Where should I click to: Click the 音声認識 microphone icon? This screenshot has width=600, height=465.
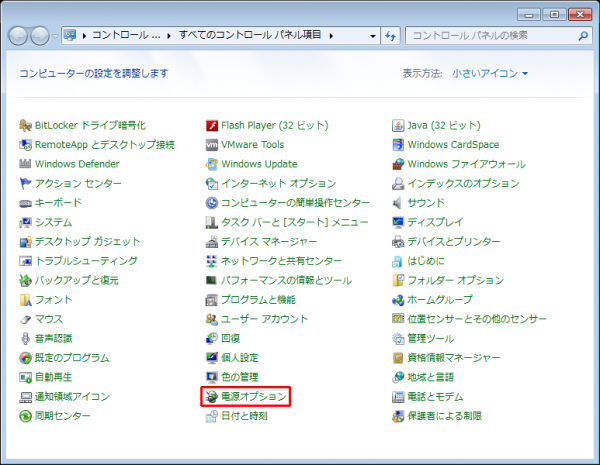click(25, 338)
